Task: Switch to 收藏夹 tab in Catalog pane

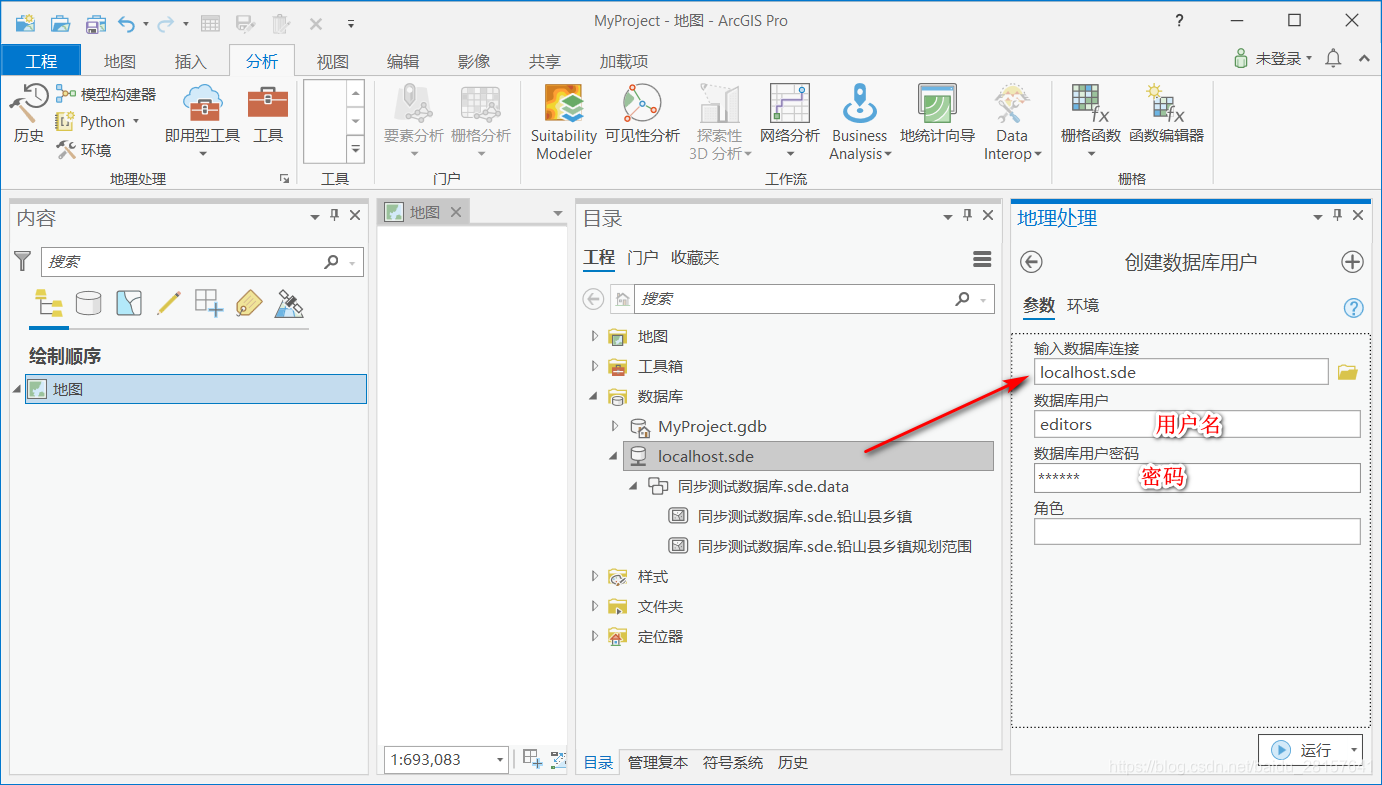Action: pyautogui.click(x=695, y=258)
